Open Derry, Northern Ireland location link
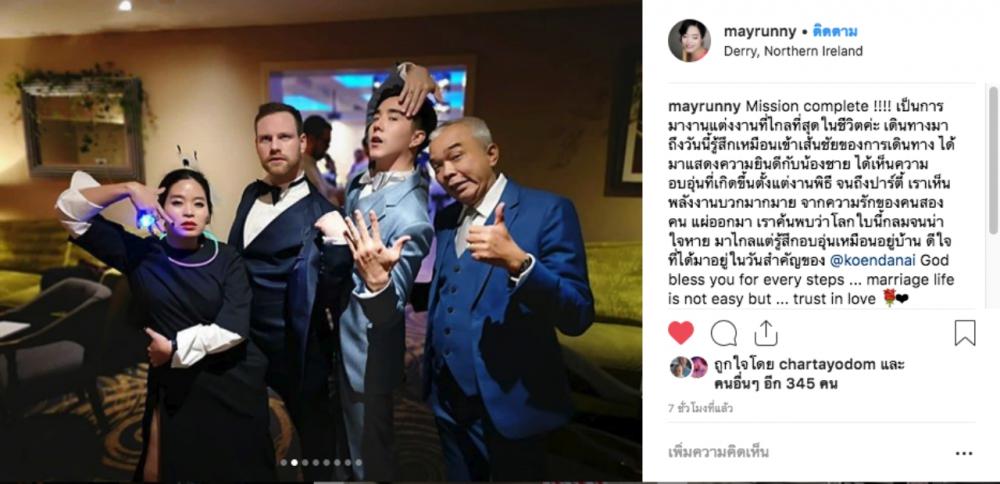Image resolution: width=1000 pixels, height=484 pixels. [x=793, y=51]
